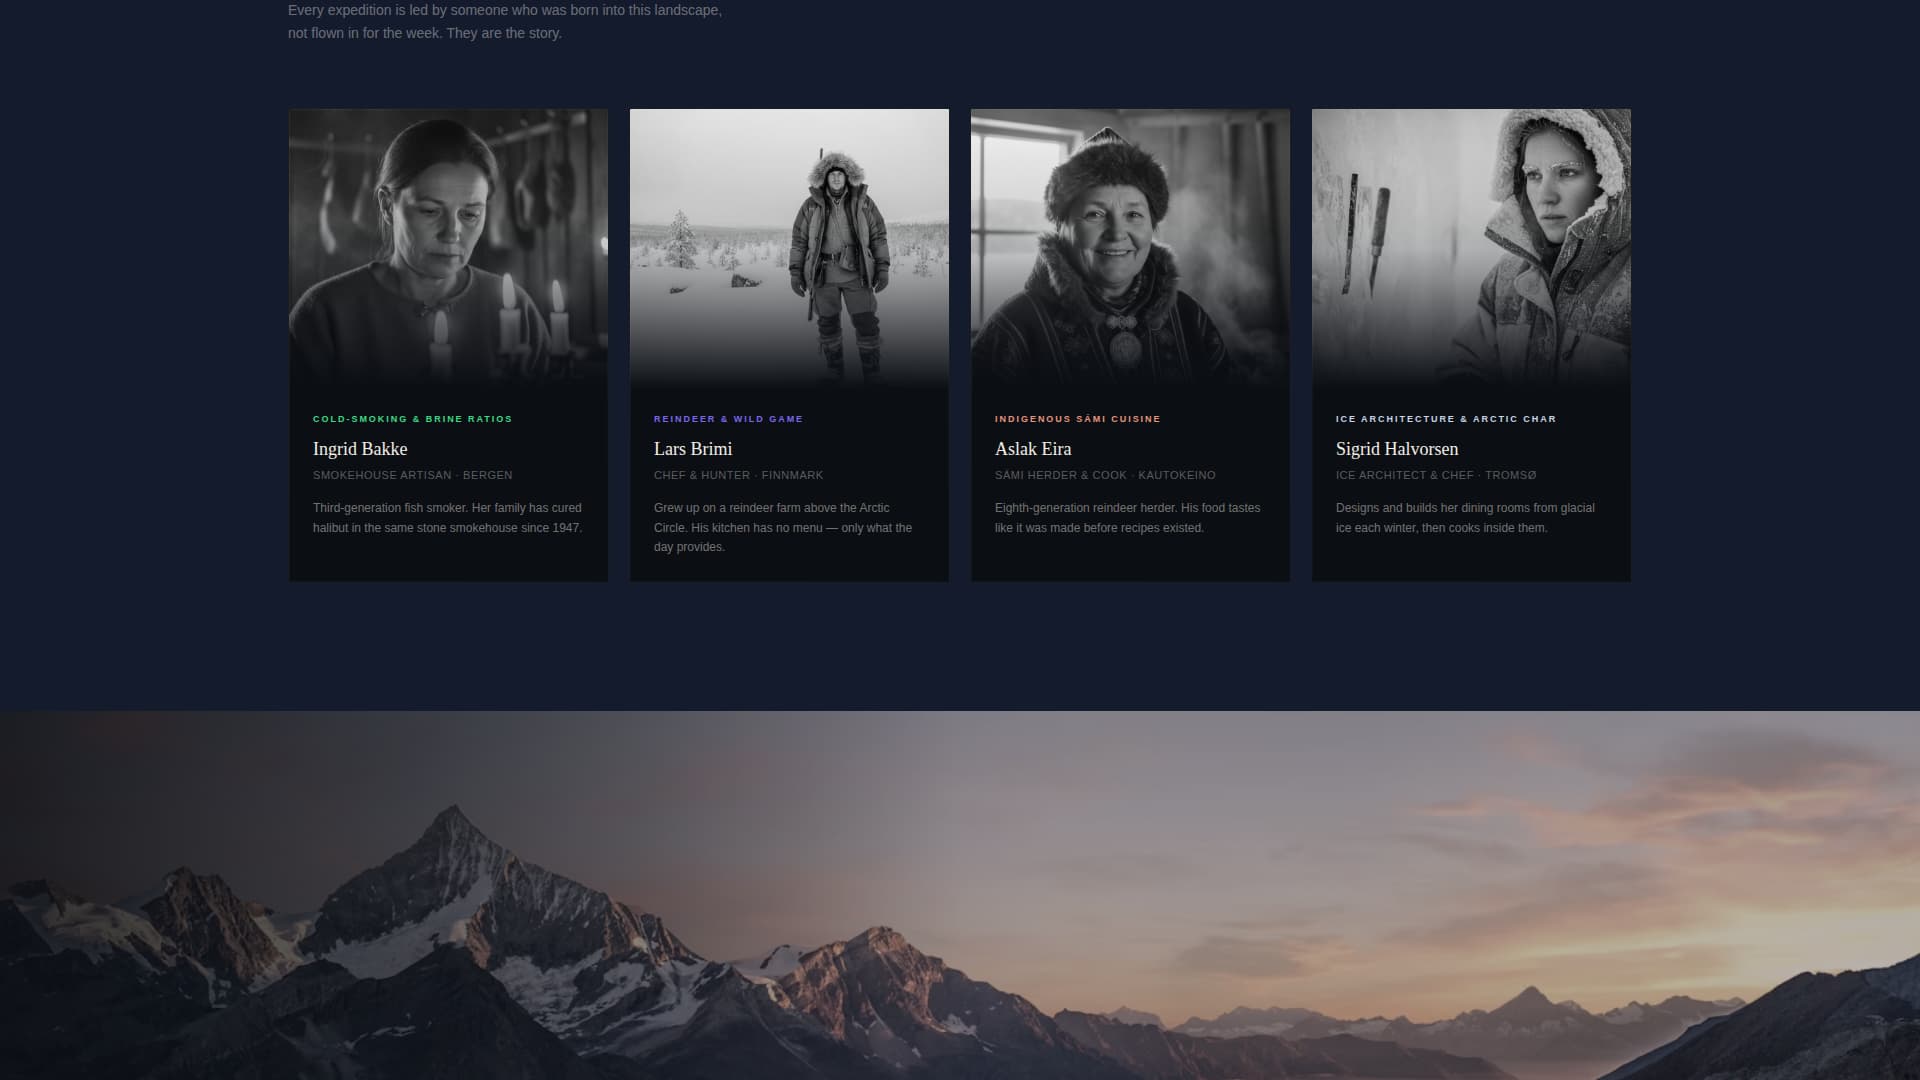Viewport: 1920px width, 1080px height.
Task: Click Ingrid Bakke's candlelit portrait photo
Action: [x=448, y=245]
